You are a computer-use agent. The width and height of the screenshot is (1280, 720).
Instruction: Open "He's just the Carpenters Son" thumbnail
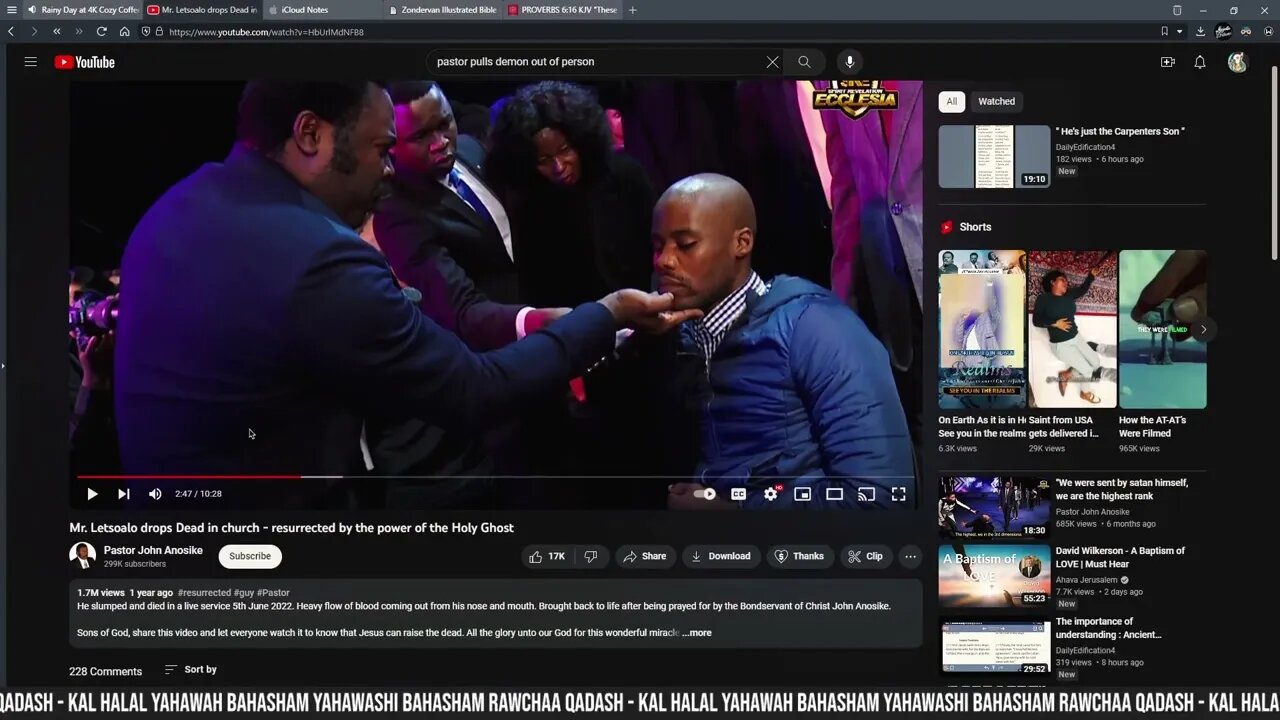994,156
